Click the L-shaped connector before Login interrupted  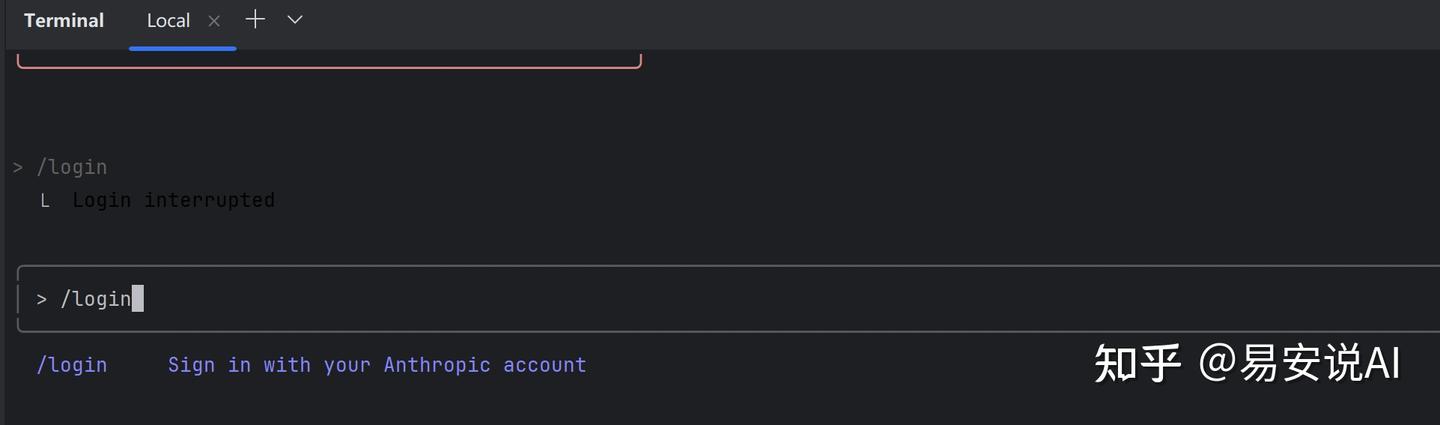point(45,201)
